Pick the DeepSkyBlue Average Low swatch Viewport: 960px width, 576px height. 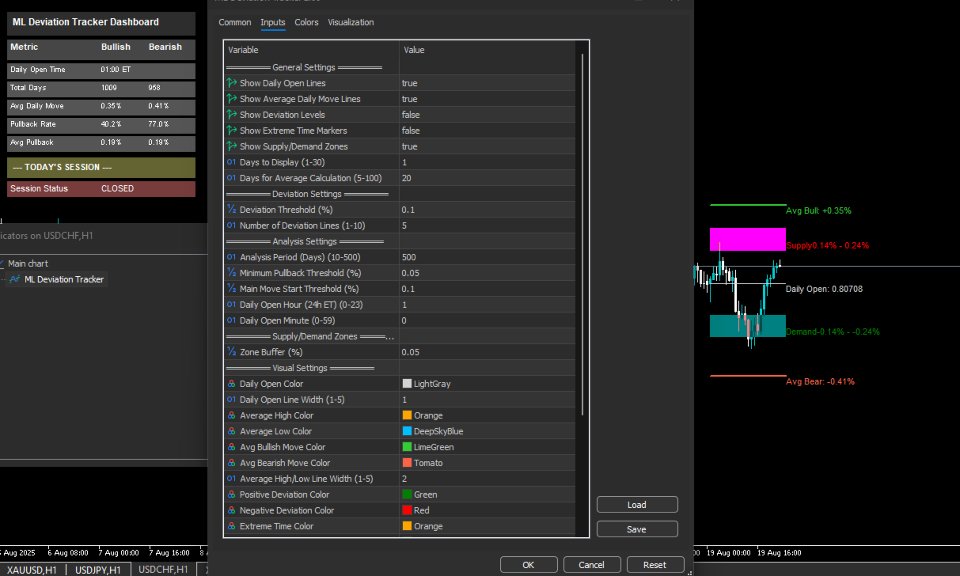coord(407,431)
